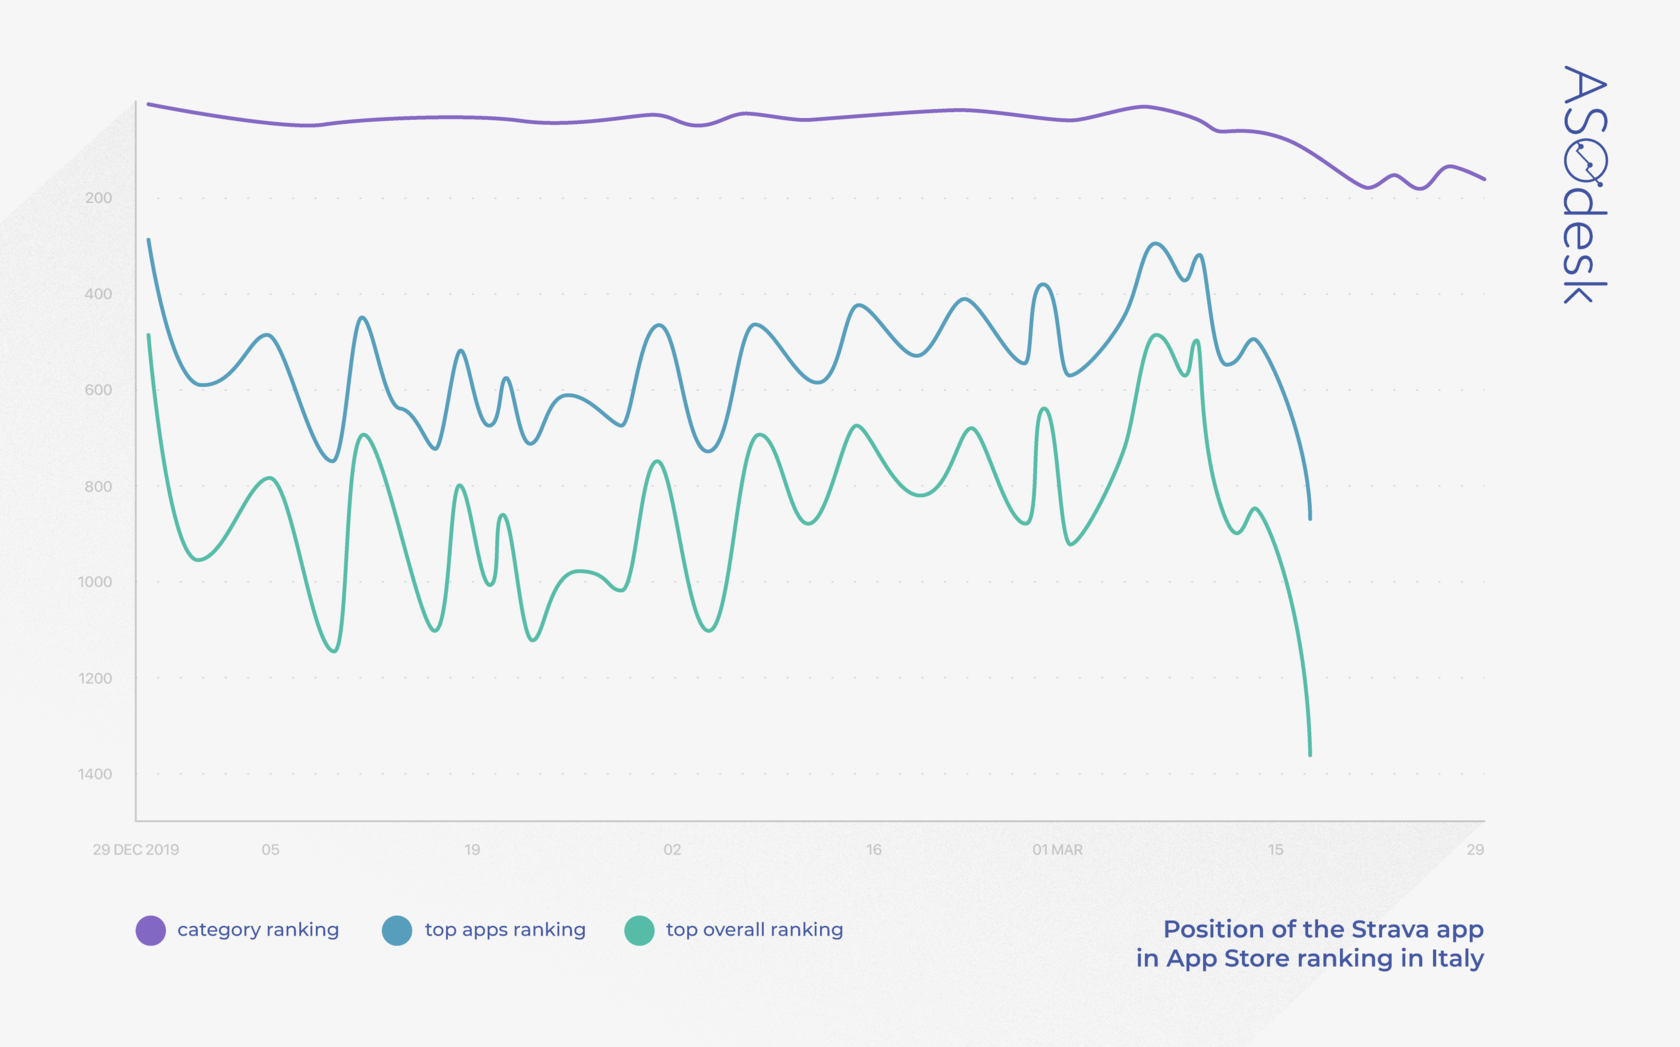Select the 05 x-axis date tick

[x=270, y=850]
